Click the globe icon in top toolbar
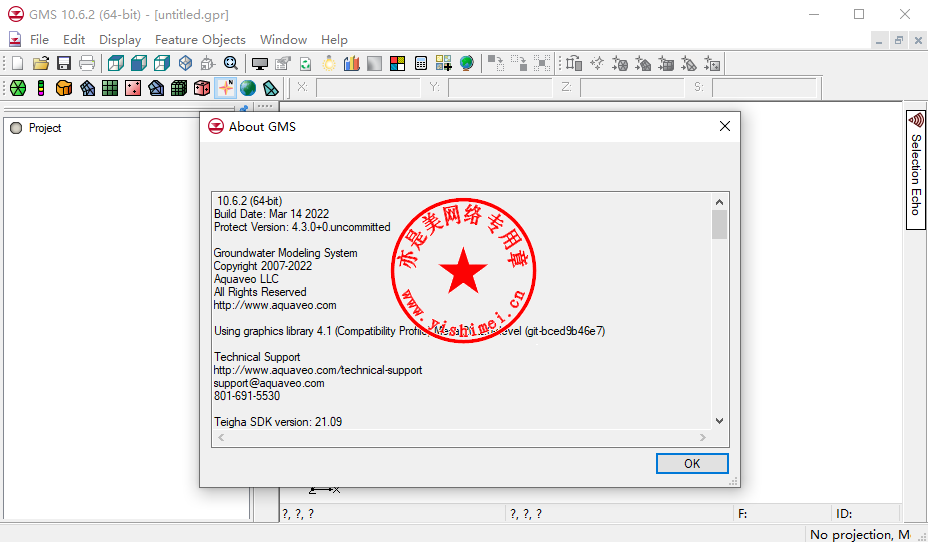 pos(467,63)
